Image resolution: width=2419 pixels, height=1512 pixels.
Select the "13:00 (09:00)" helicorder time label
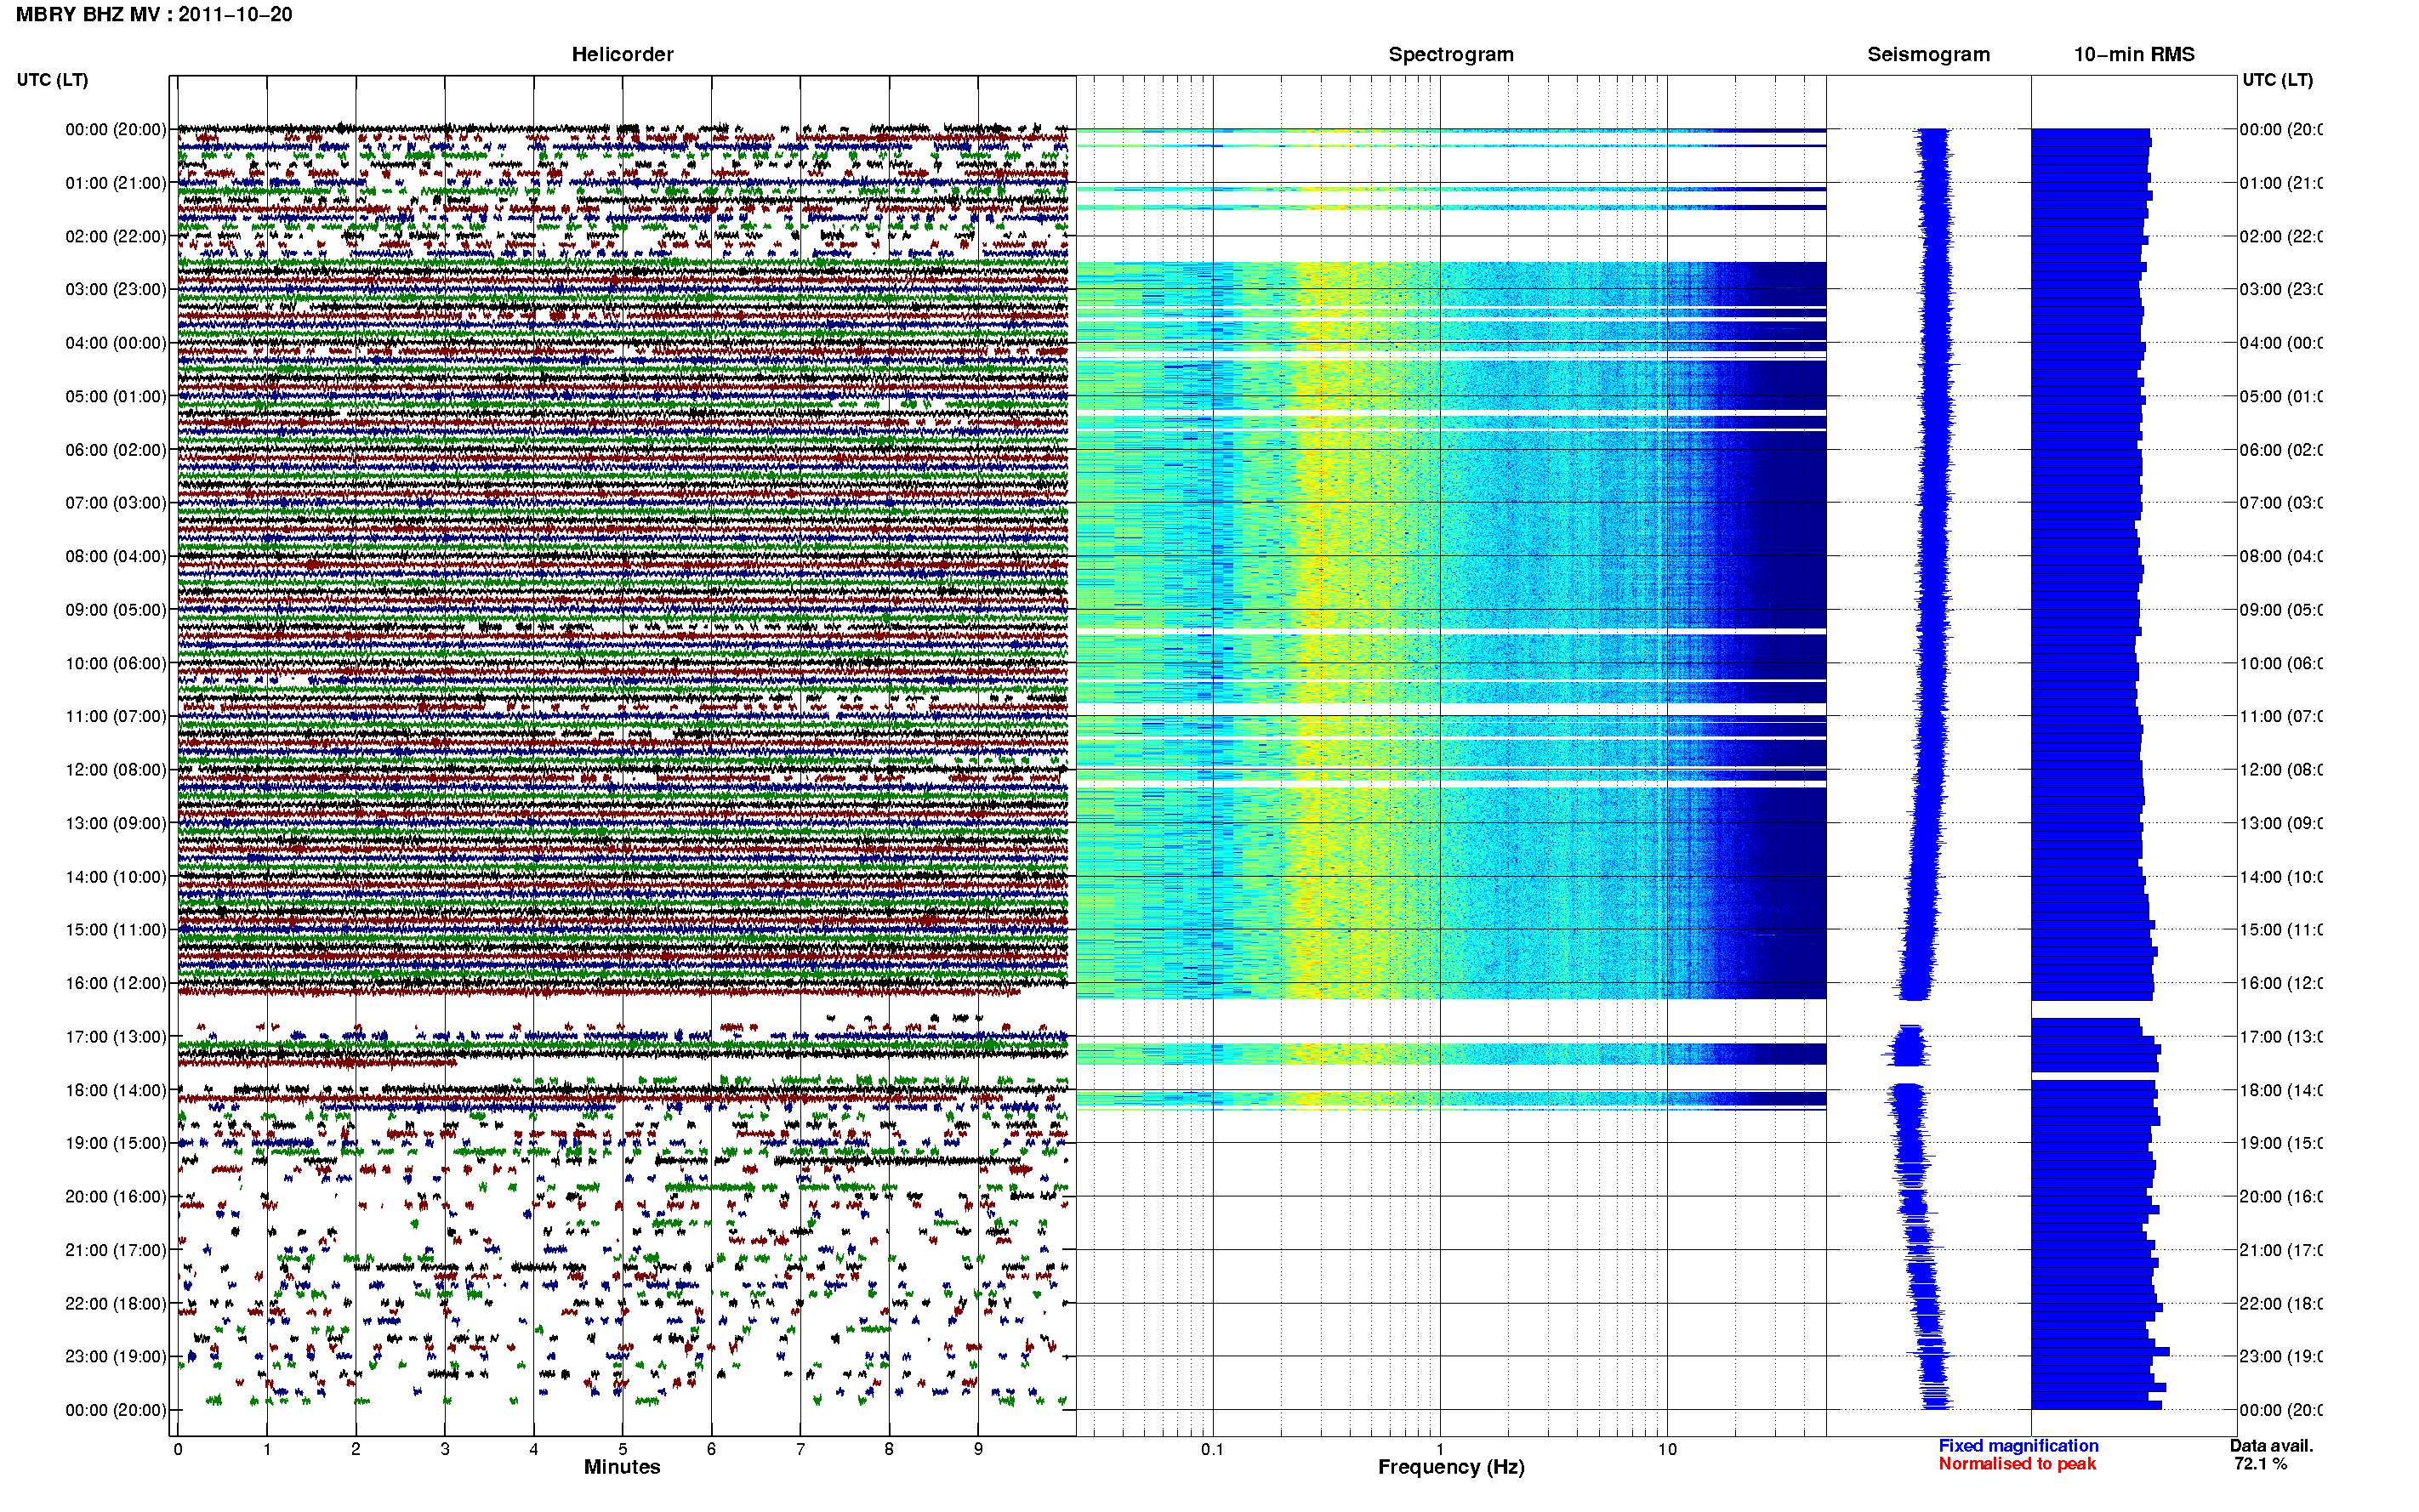[116, 823]
